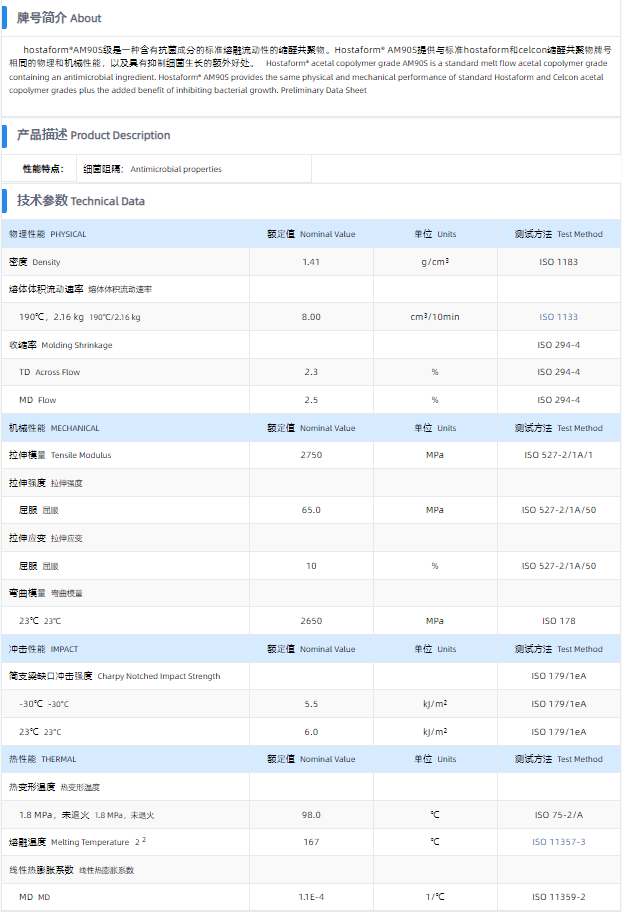Select the 冲击性能 IMPACT table header
622x912 pixels.
50,649
